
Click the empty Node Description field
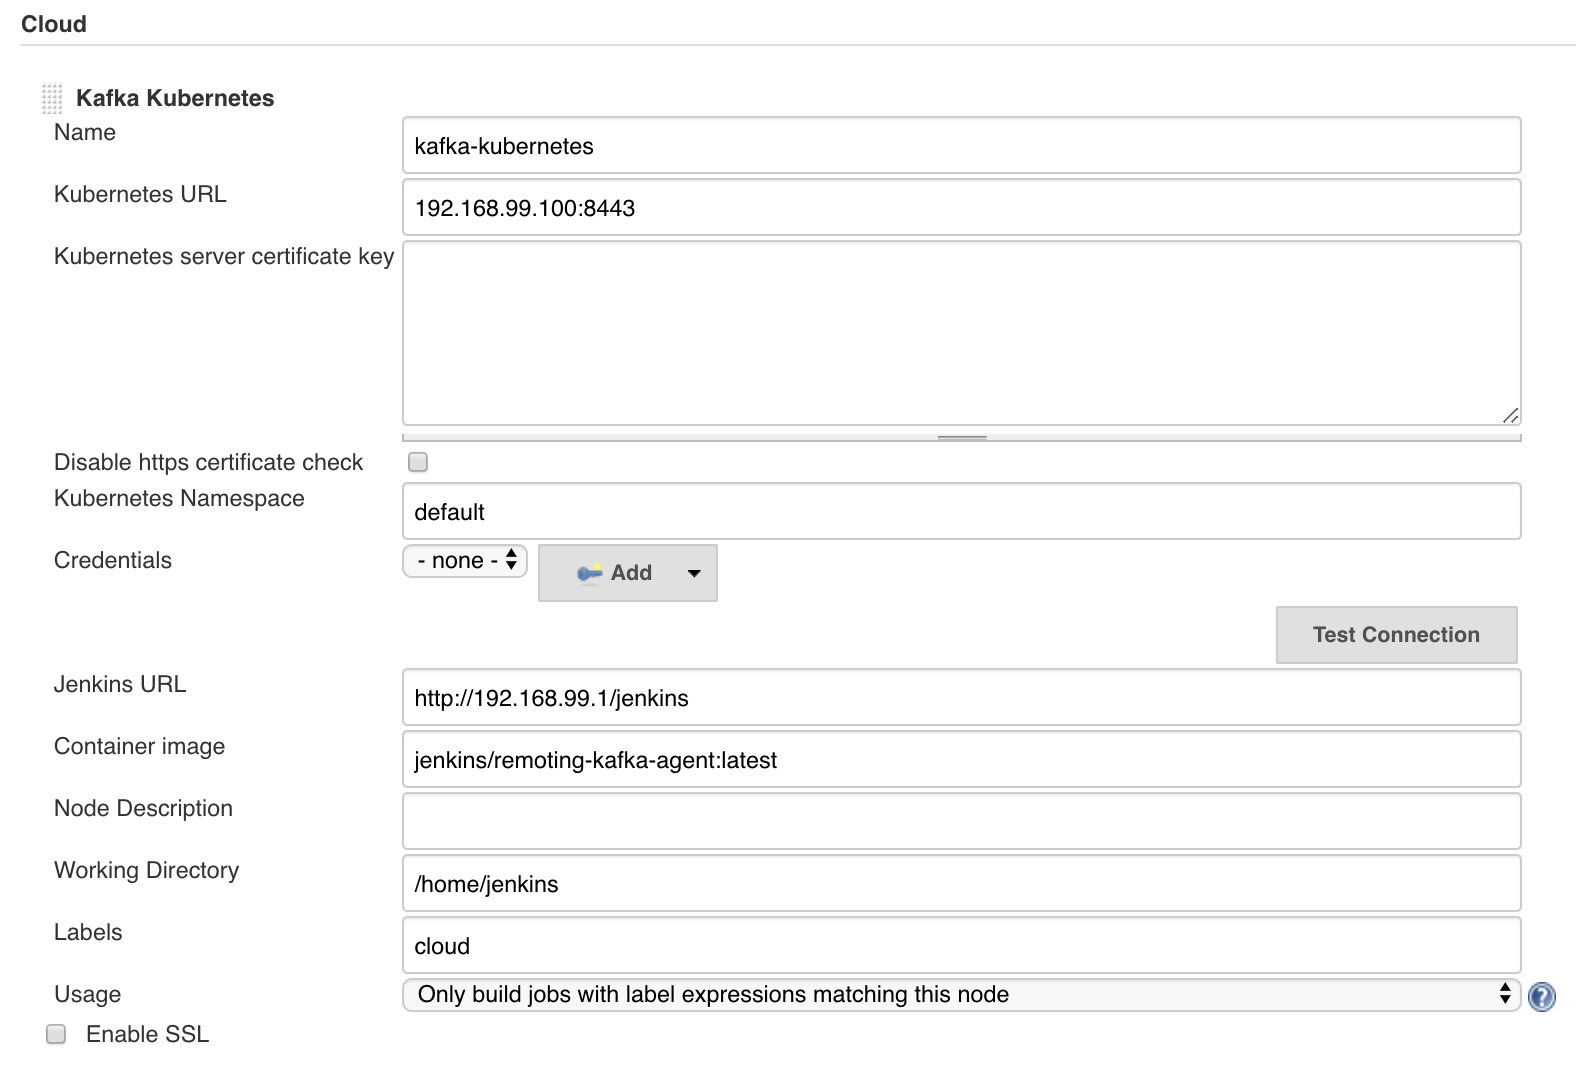pos(961,822)
